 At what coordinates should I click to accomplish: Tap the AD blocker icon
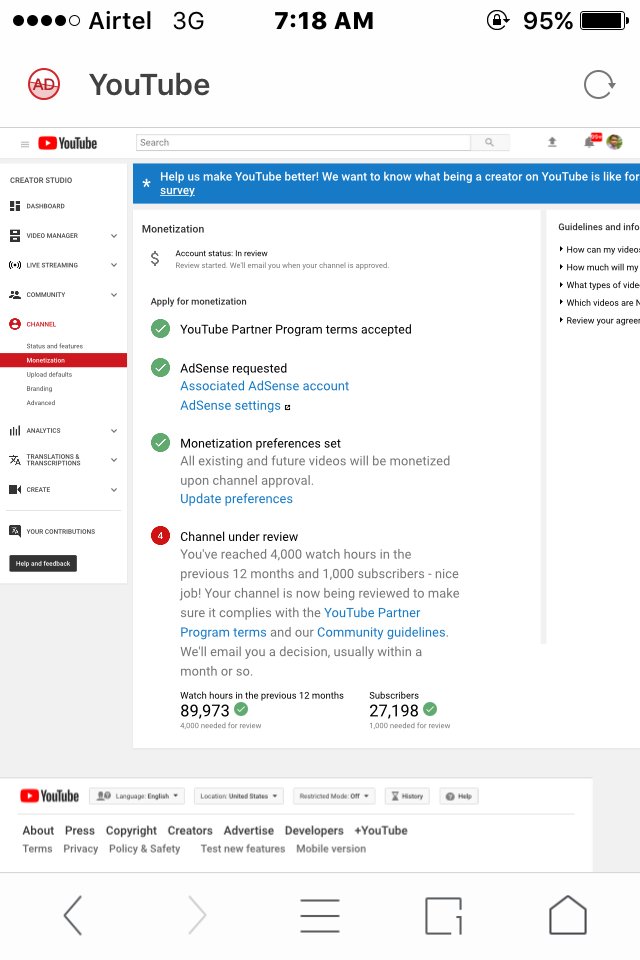pyautogui.click(x=44, y=84)
